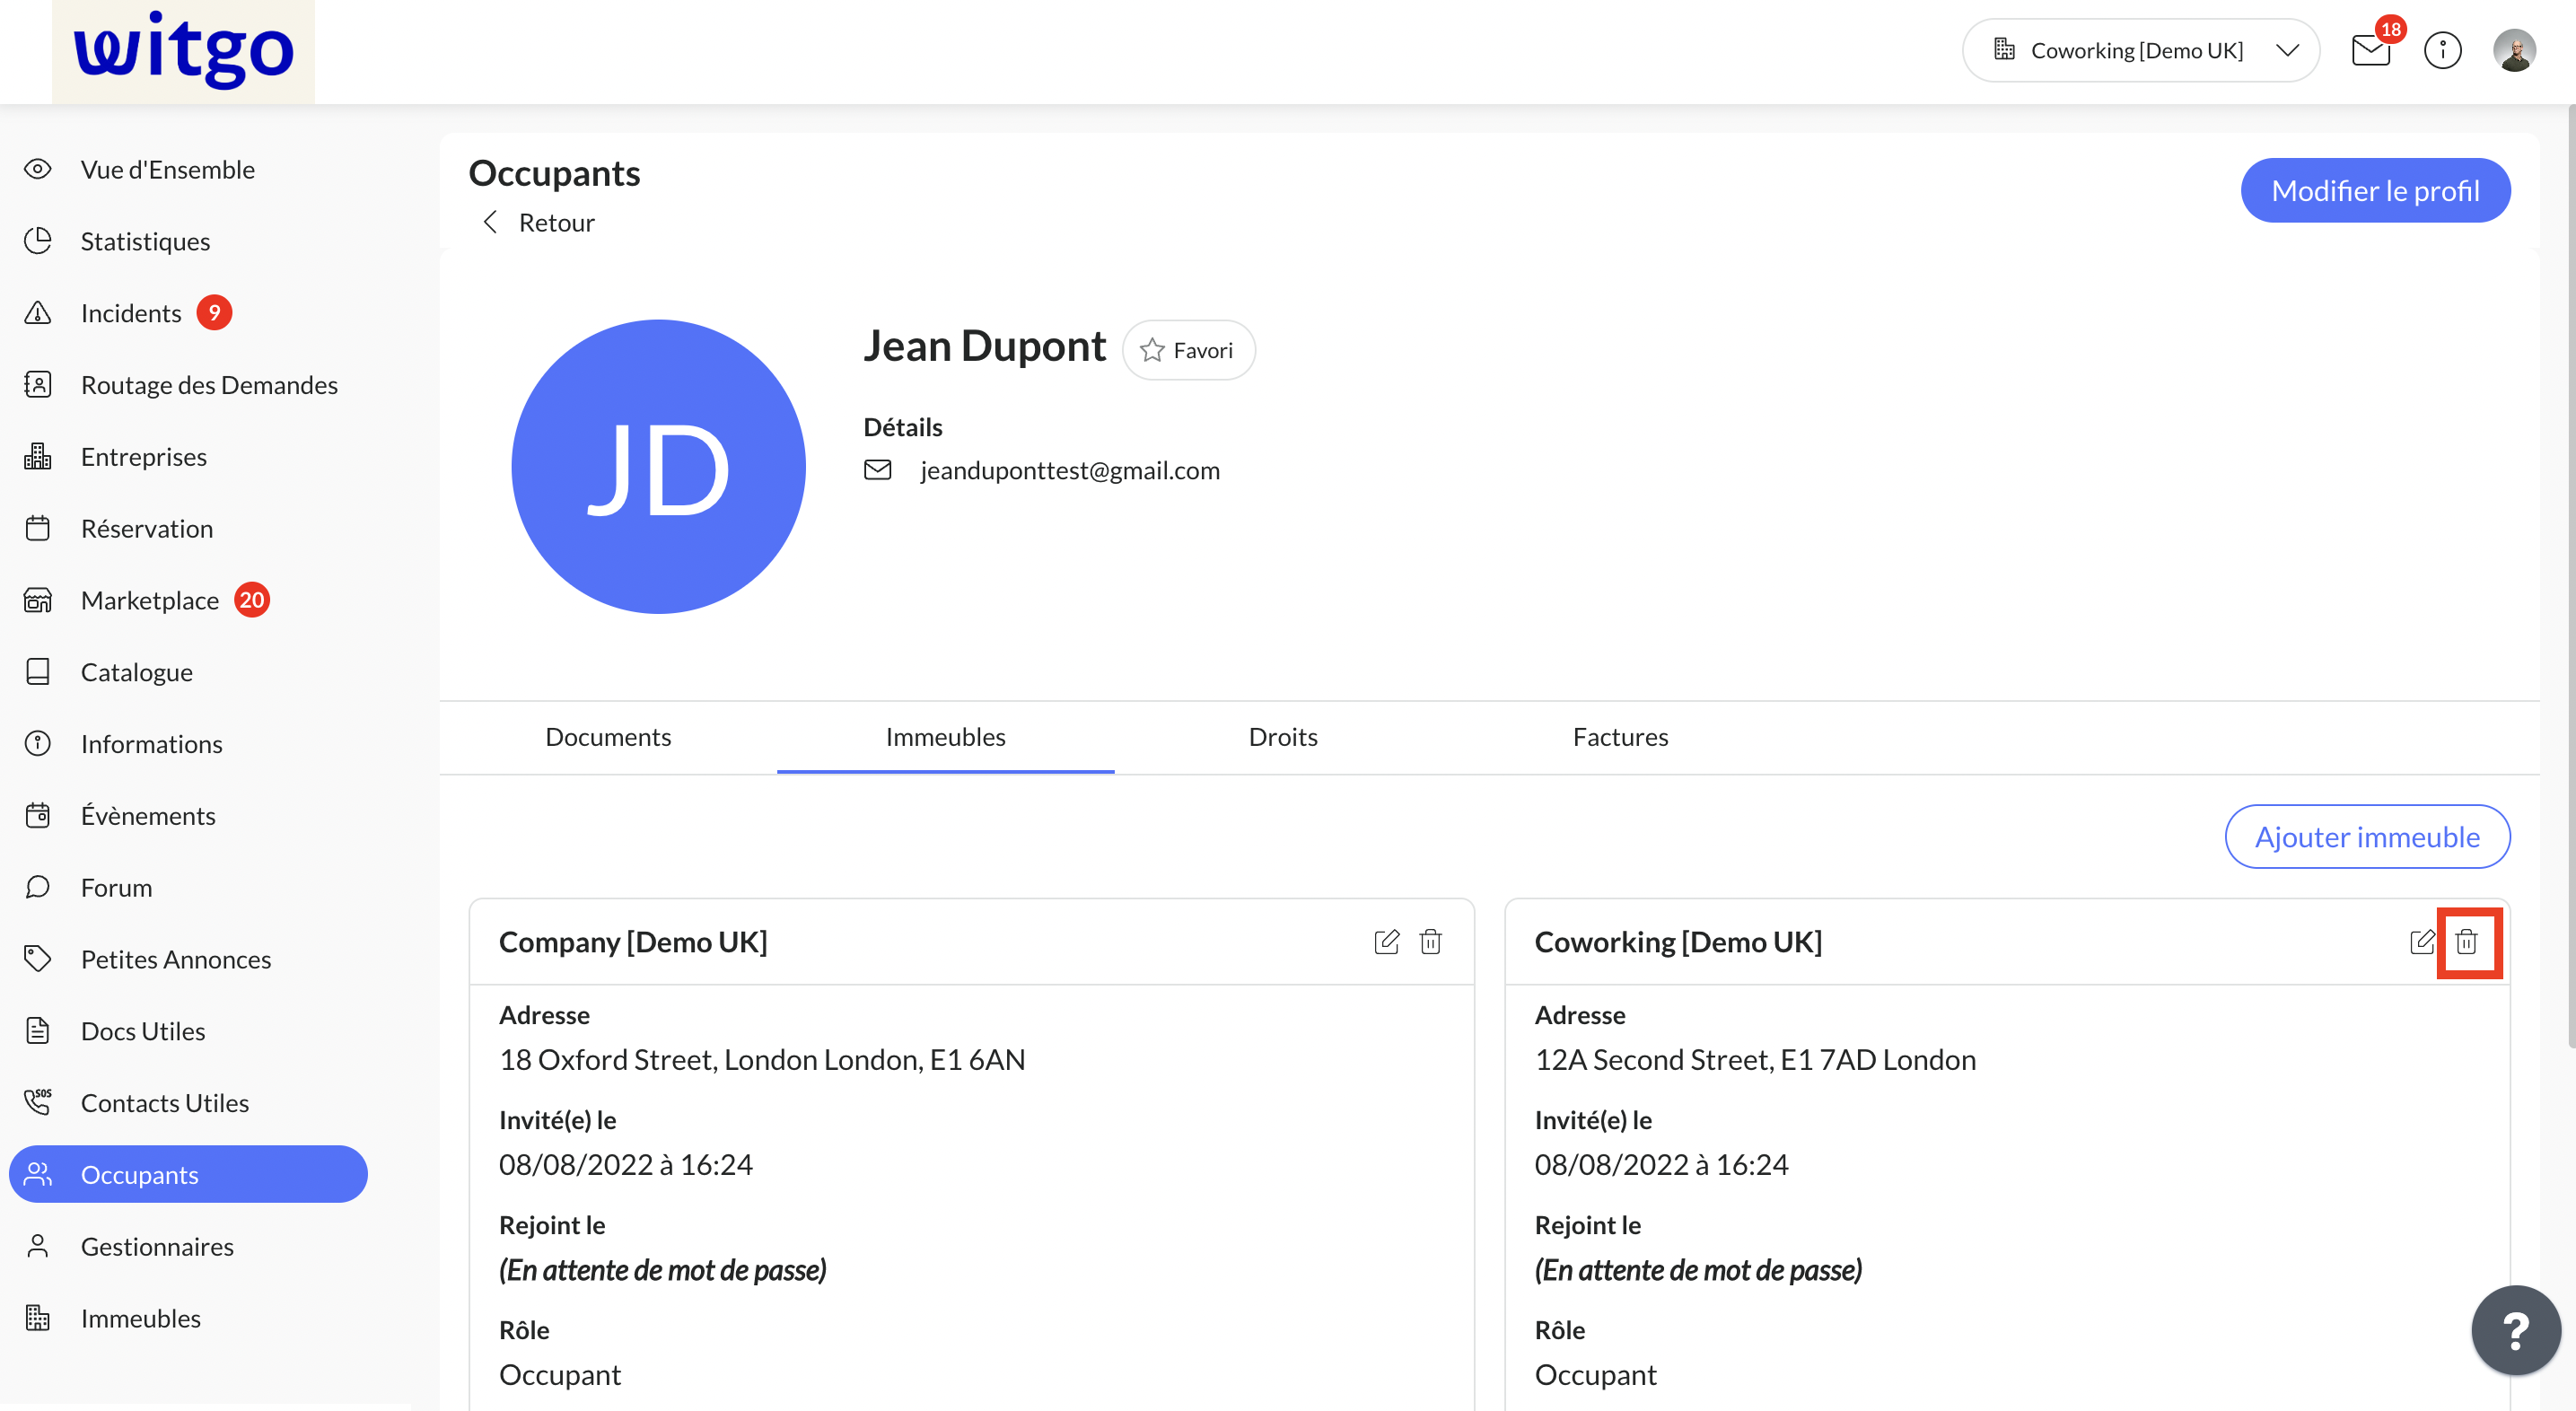Go to Incidents in the sidebar
Screen dimensions: 2576x1411
[131, 313]
